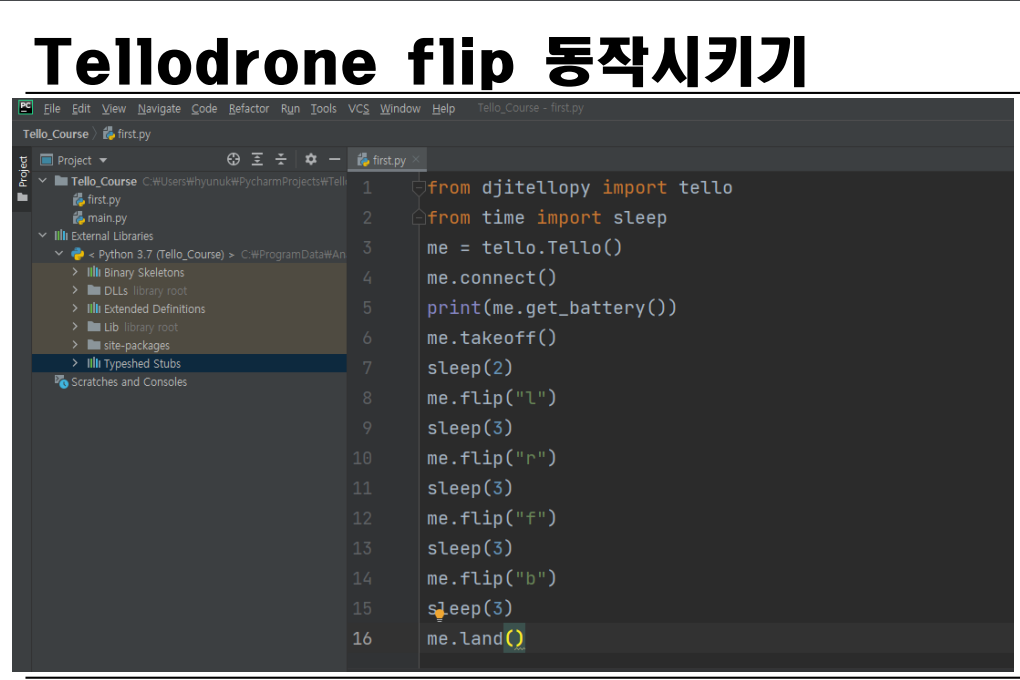Click Tello_Course in the breadcrumb bar
Viewport: 1020px width, 680px height.
tap(55, 134)
